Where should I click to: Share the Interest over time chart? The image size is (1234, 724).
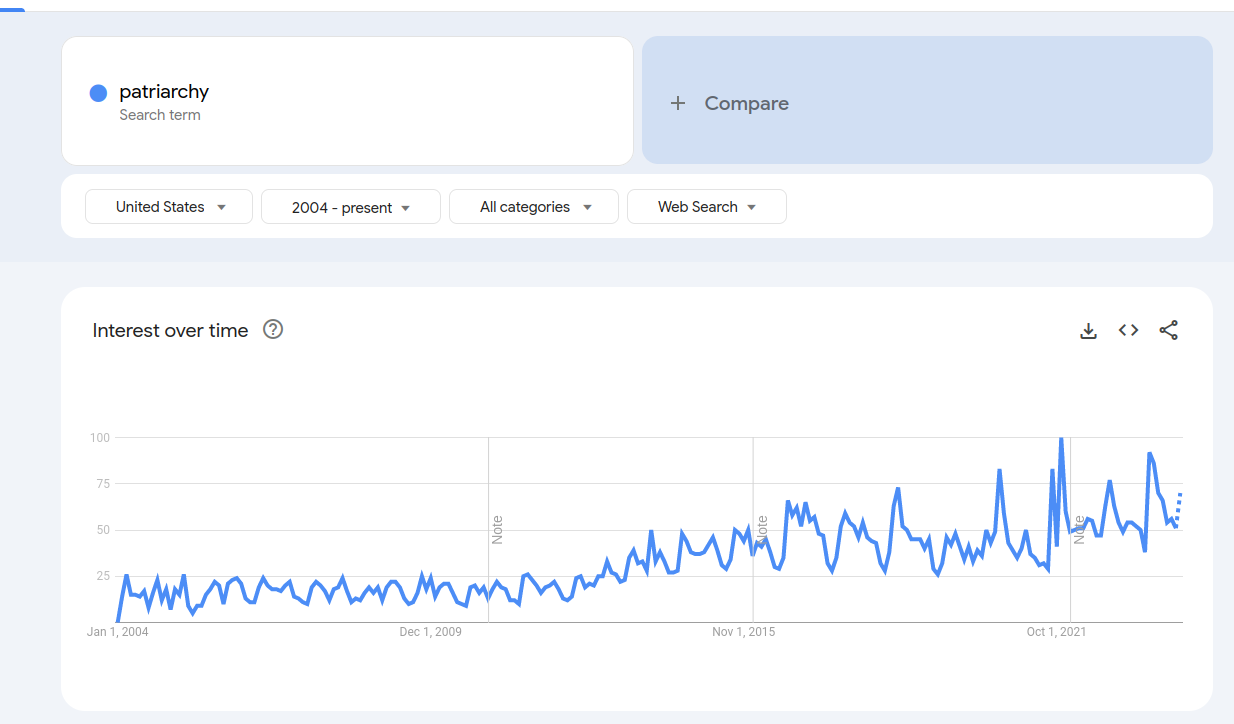(x=1169, y=330)
